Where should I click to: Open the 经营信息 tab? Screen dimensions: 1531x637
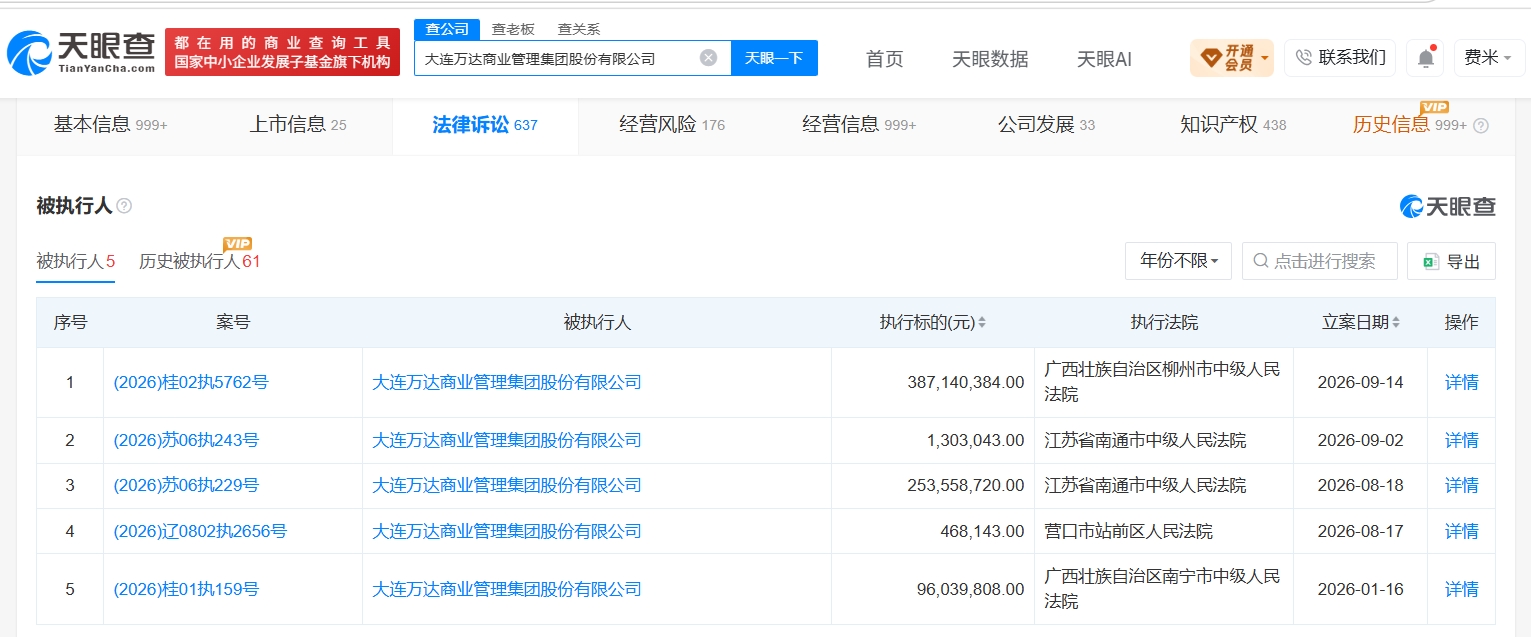tap(859, 125)
